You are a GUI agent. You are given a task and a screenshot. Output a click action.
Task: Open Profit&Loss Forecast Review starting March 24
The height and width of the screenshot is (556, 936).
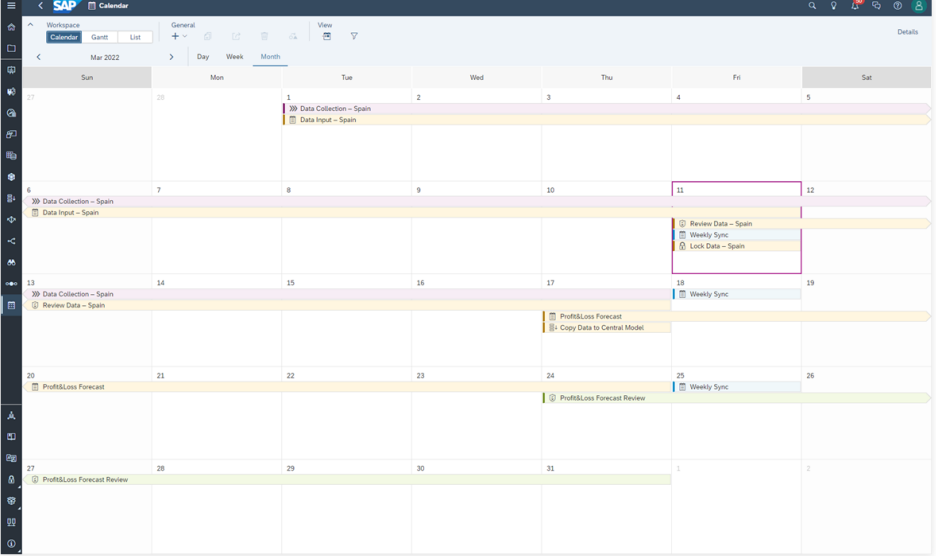click(736, 398)
